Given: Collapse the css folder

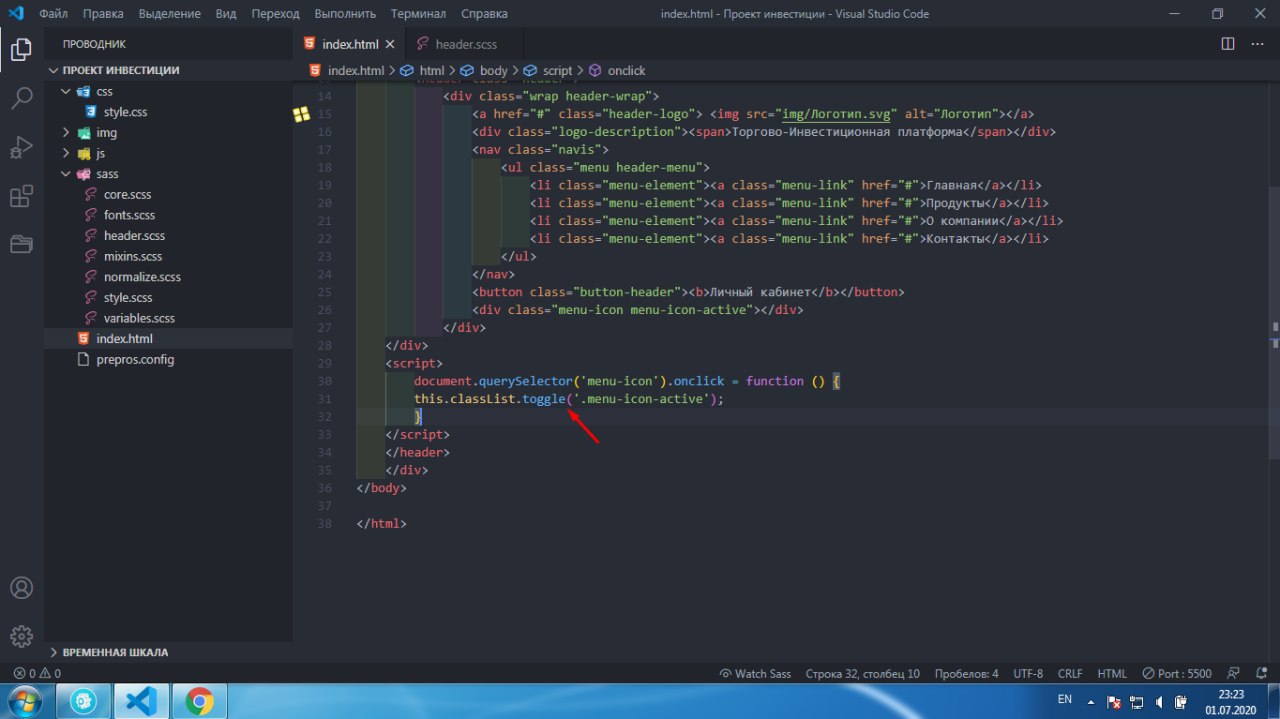Looking at the screenshot, I should tap(168, 91).
